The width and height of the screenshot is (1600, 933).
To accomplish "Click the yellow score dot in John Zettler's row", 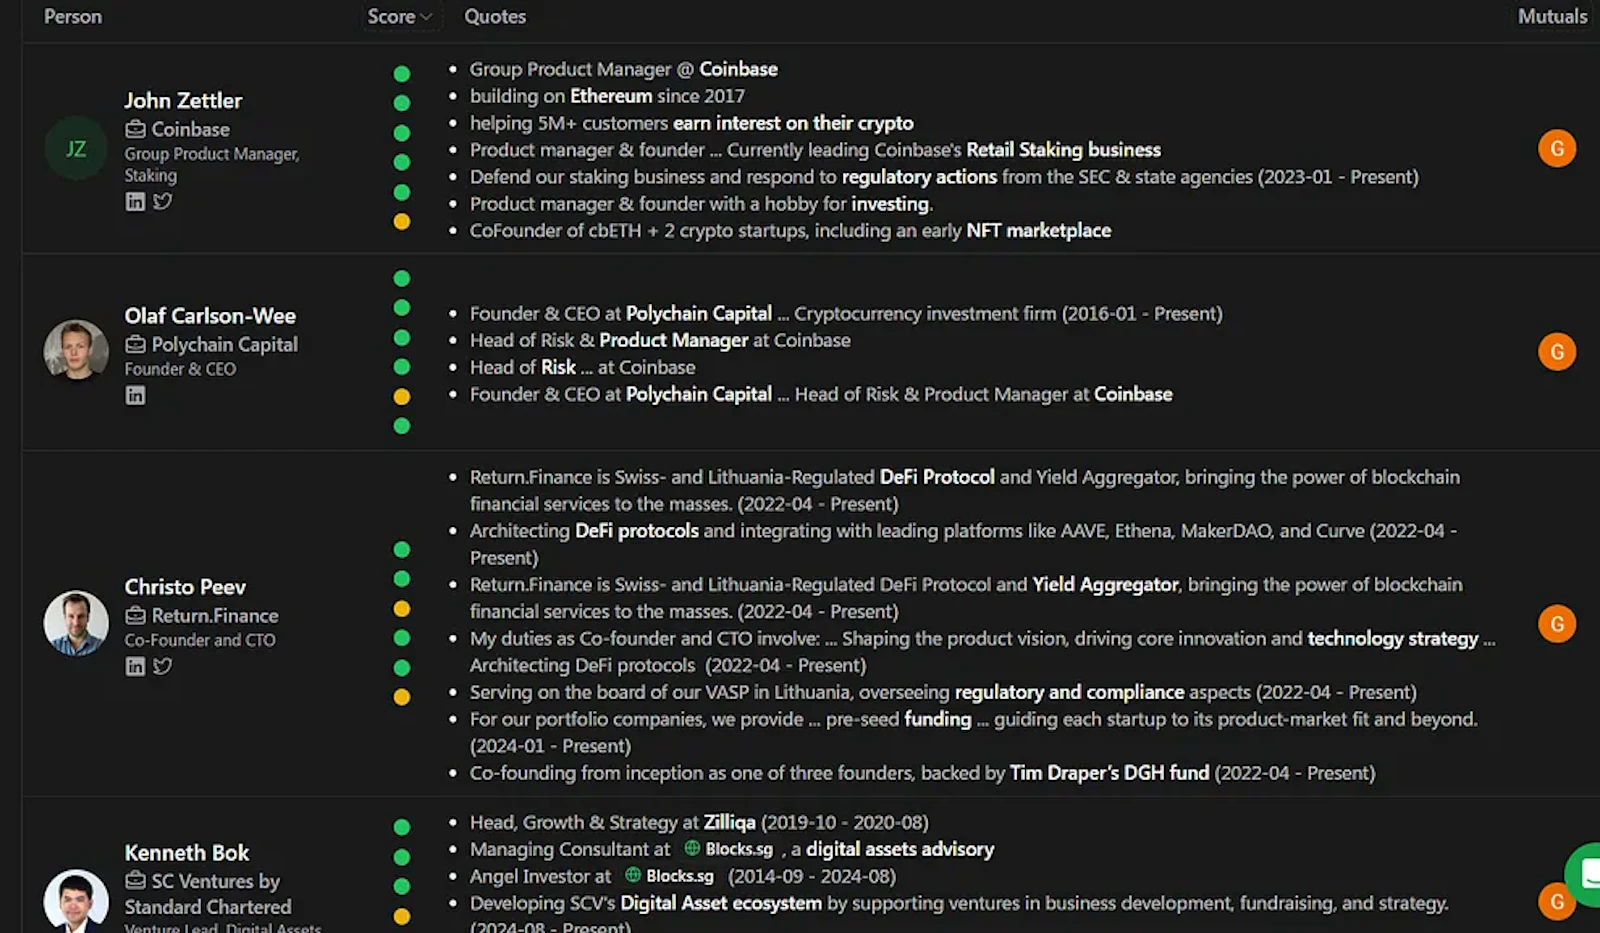I will click(402, 222).
